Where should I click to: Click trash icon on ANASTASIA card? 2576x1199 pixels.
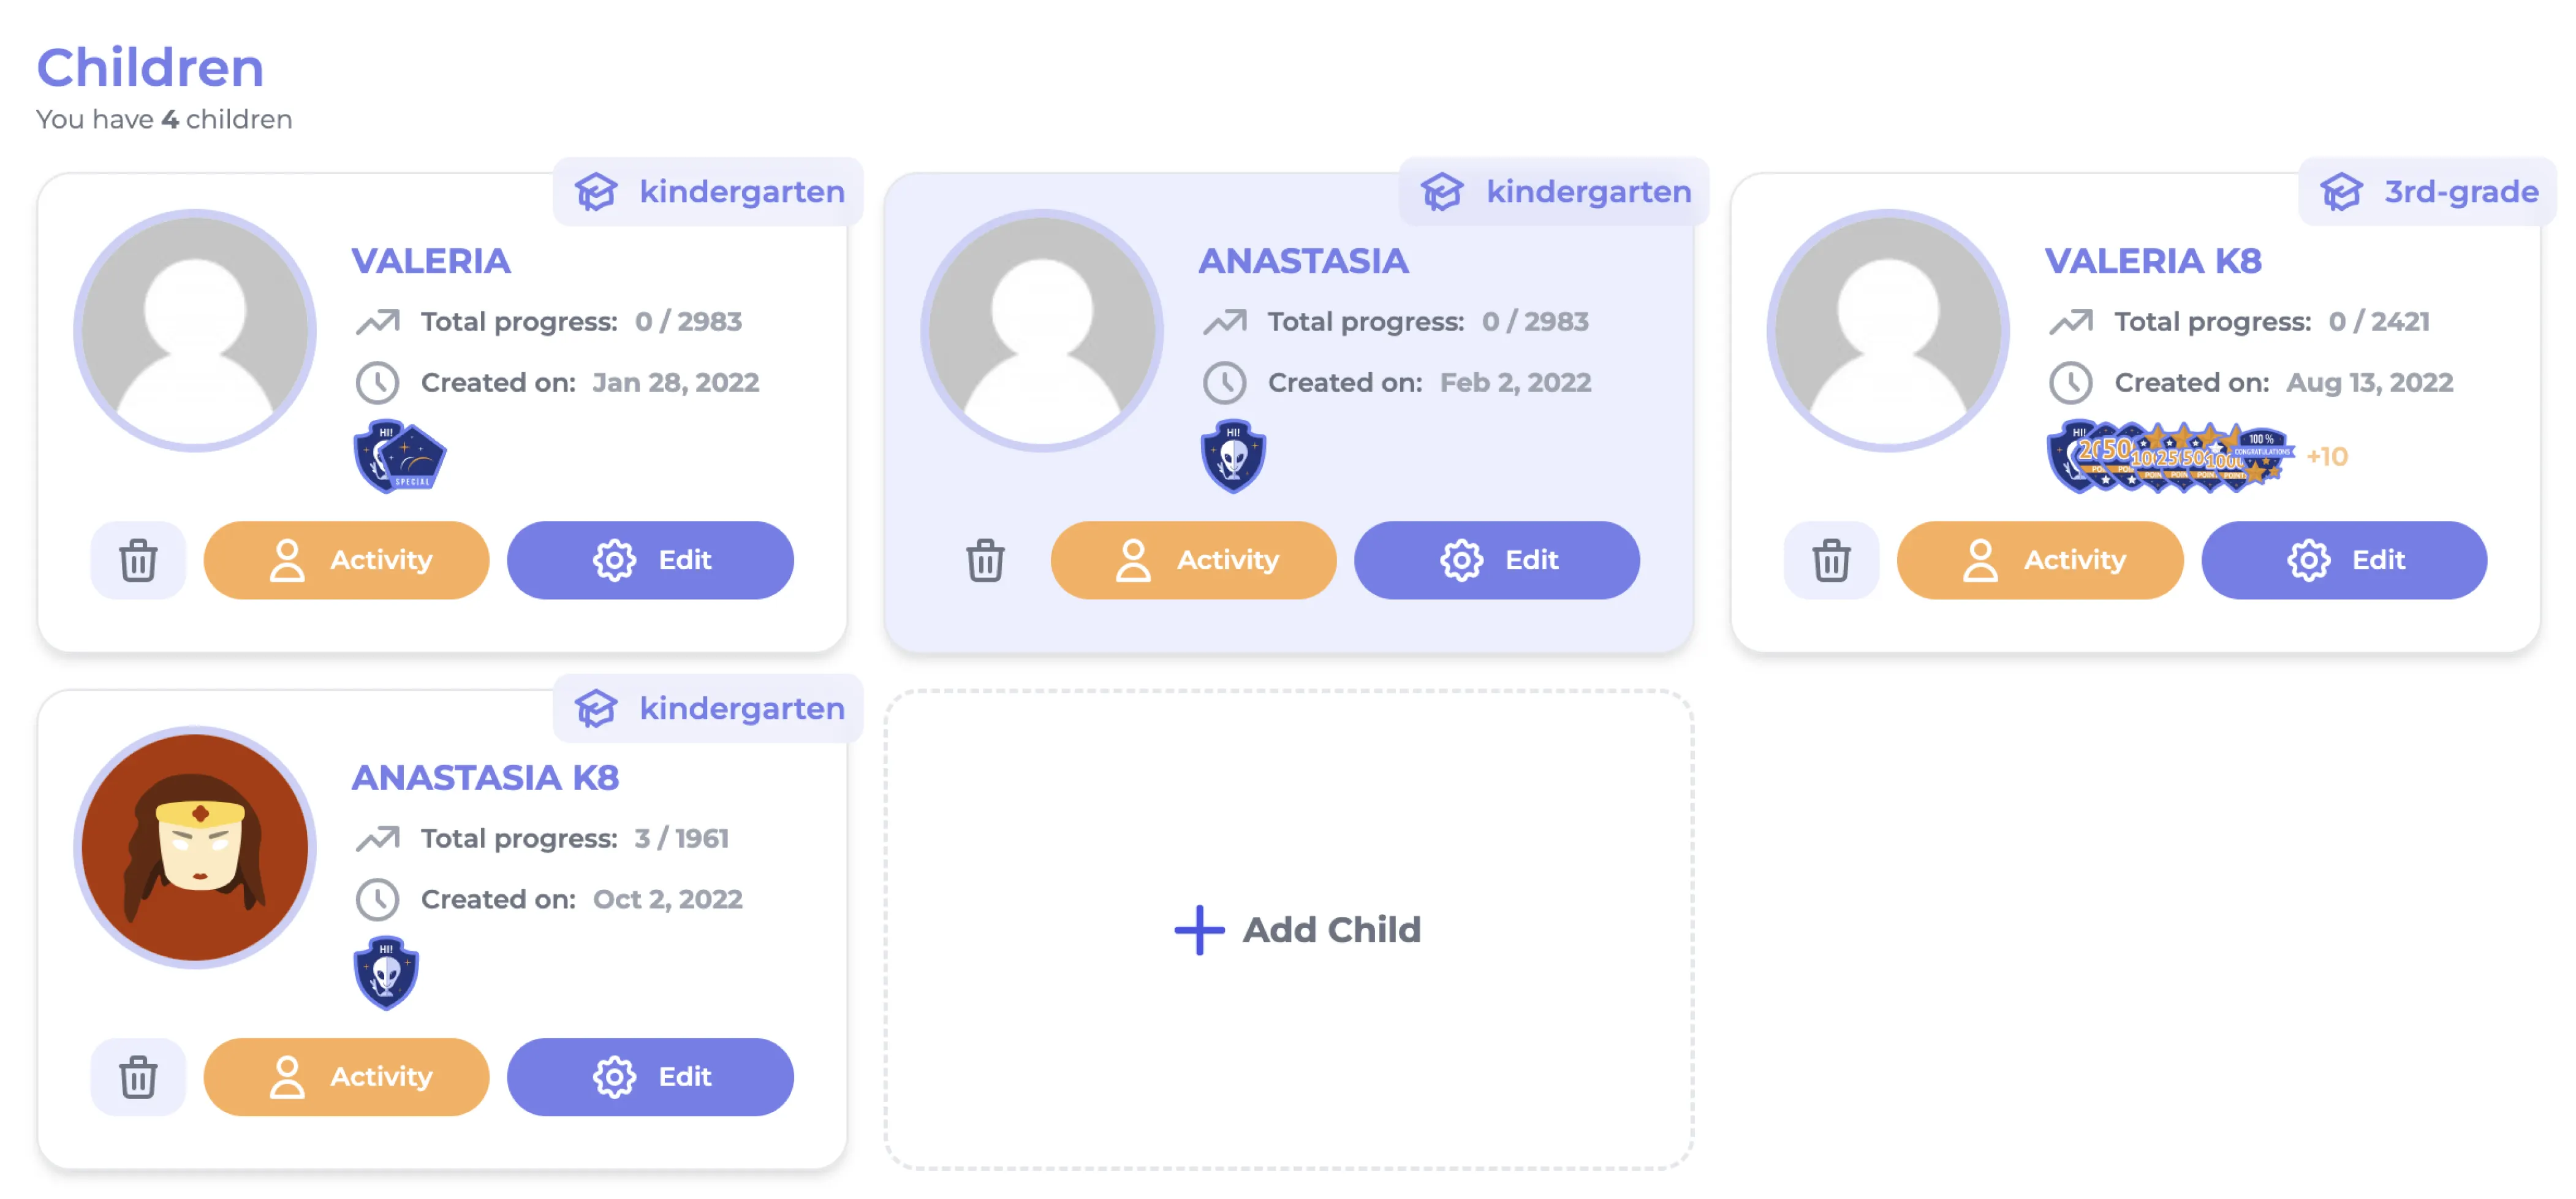pos(985,560)
